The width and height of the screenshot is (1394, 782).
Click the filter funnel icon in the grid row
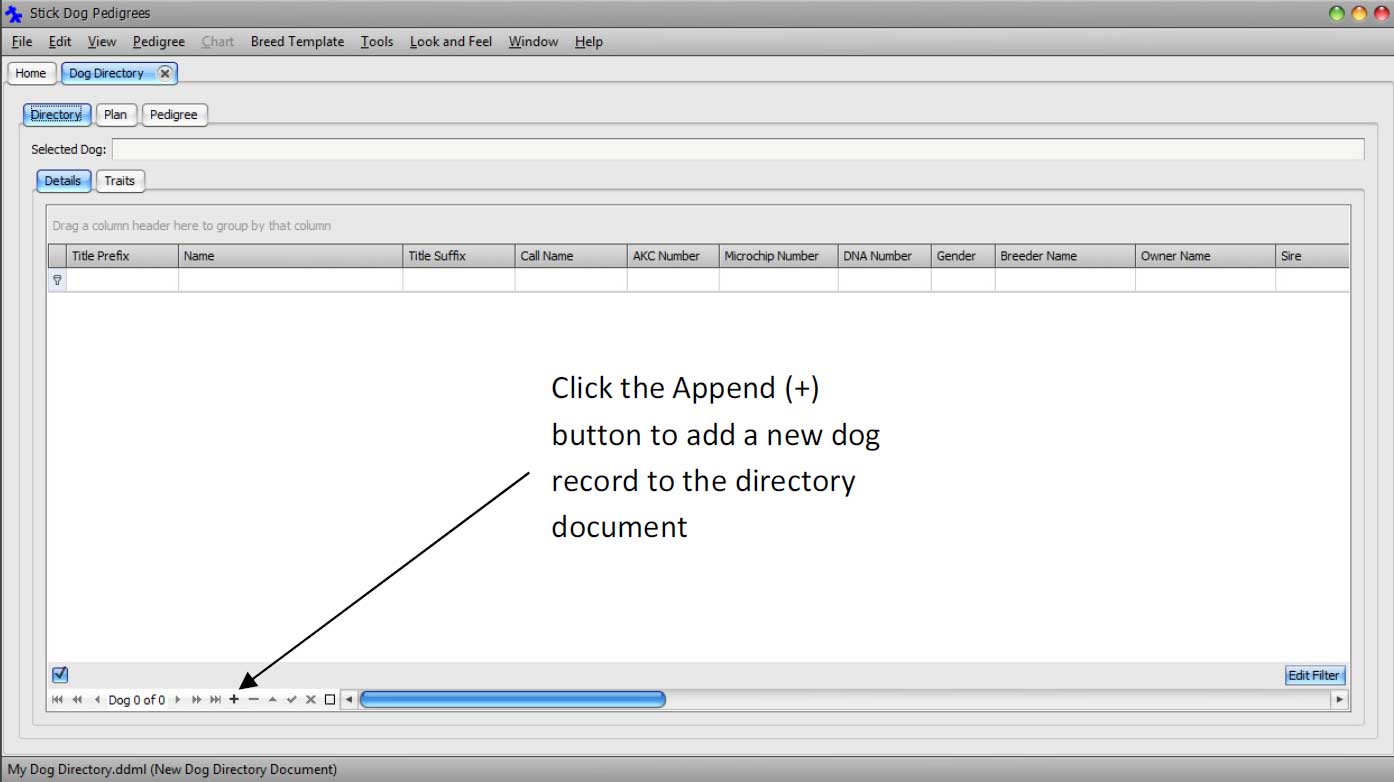pyautogui.click(x=57, y=280)
